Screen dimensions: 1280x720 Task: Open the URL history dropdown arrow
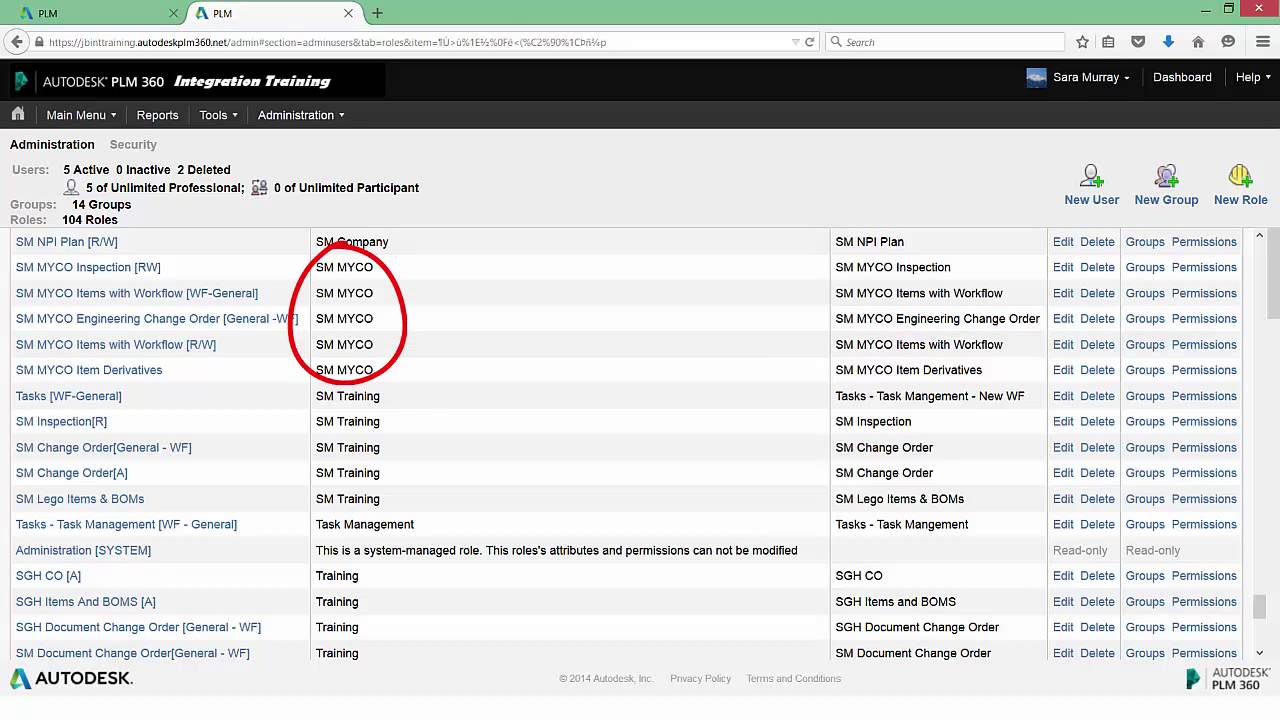coord(795,42)
